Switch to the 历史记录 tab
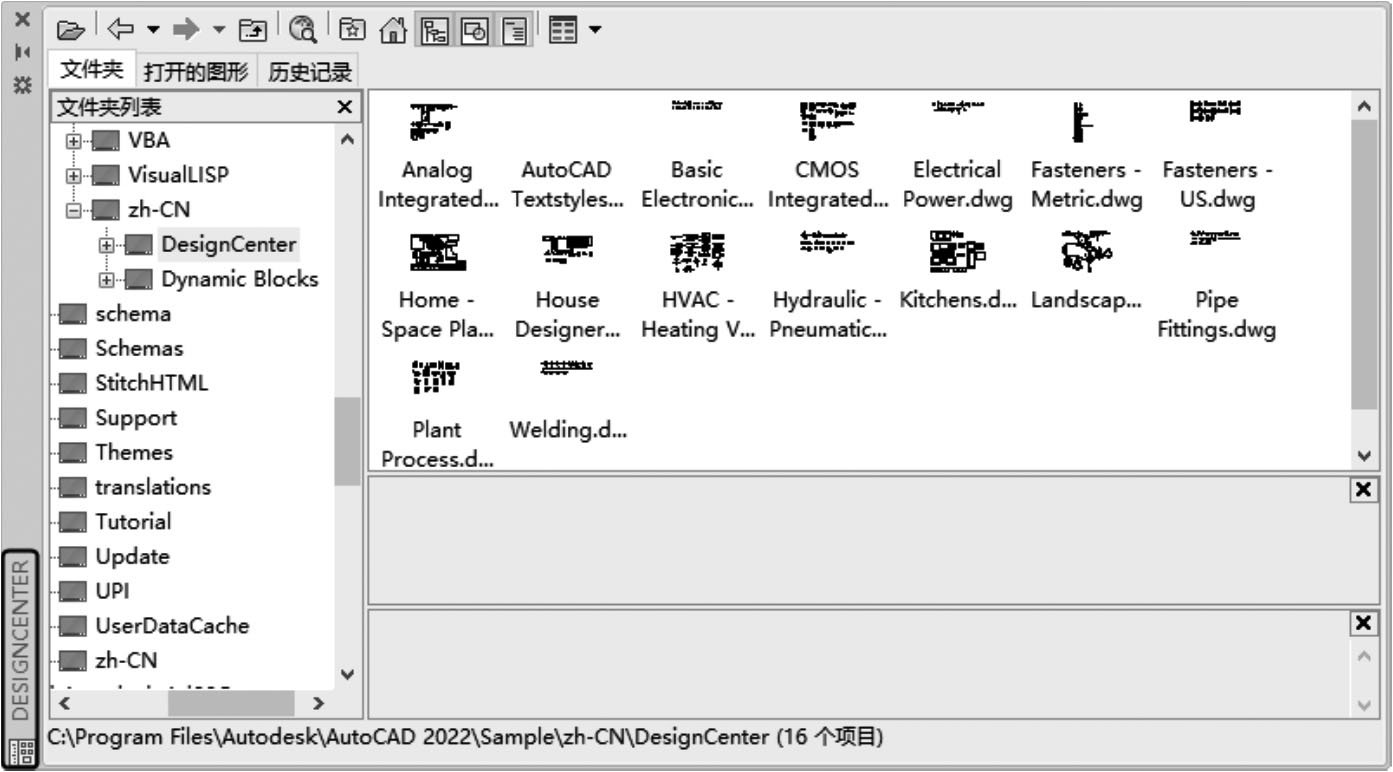 310,71
